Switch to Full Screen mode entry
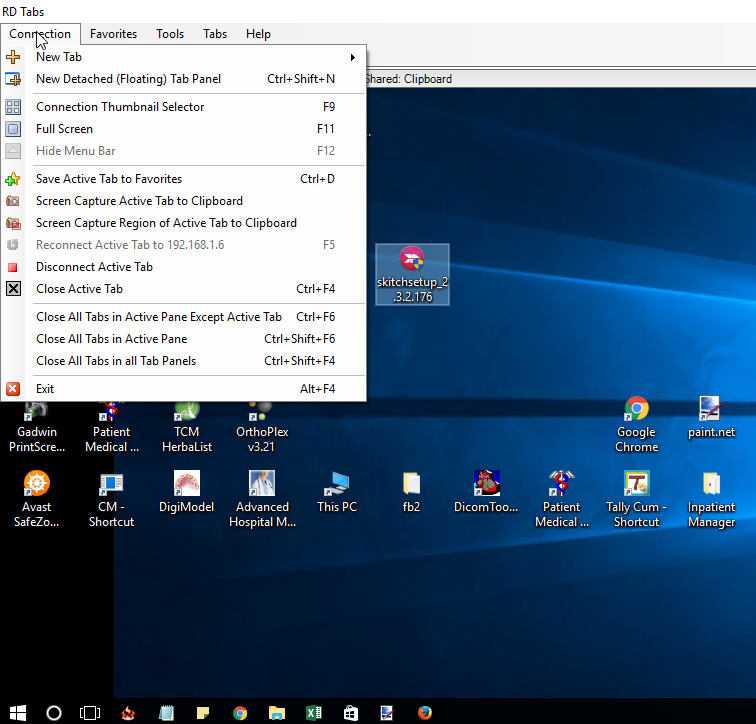This screenshot has height=724, width=756. pyautogui.click(x=183, y=129)
